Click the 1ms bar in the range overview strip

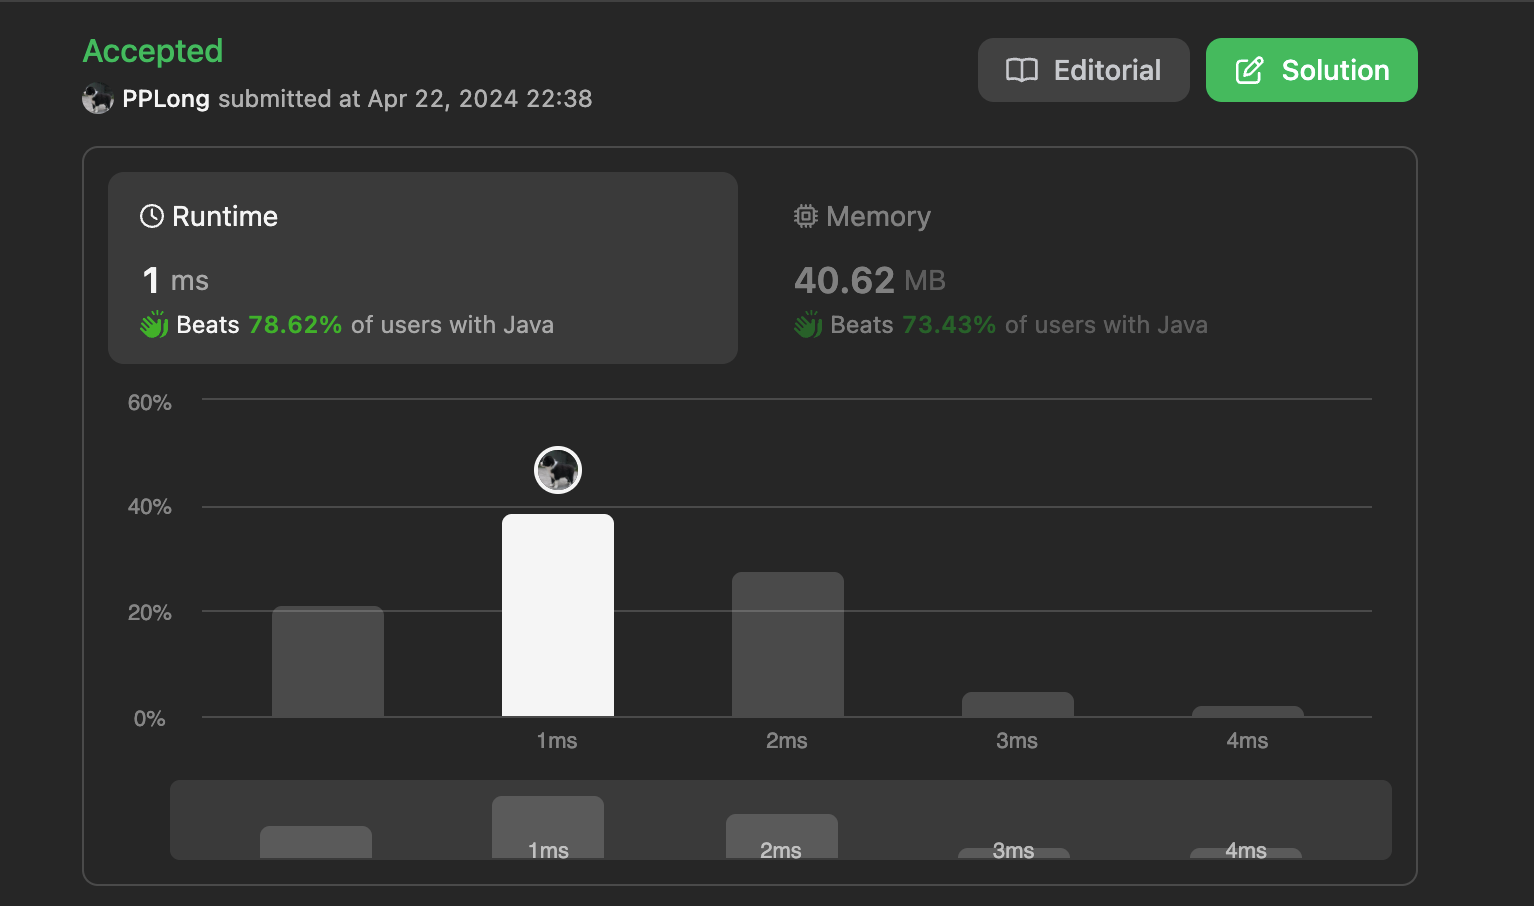(x=548, y=827)
